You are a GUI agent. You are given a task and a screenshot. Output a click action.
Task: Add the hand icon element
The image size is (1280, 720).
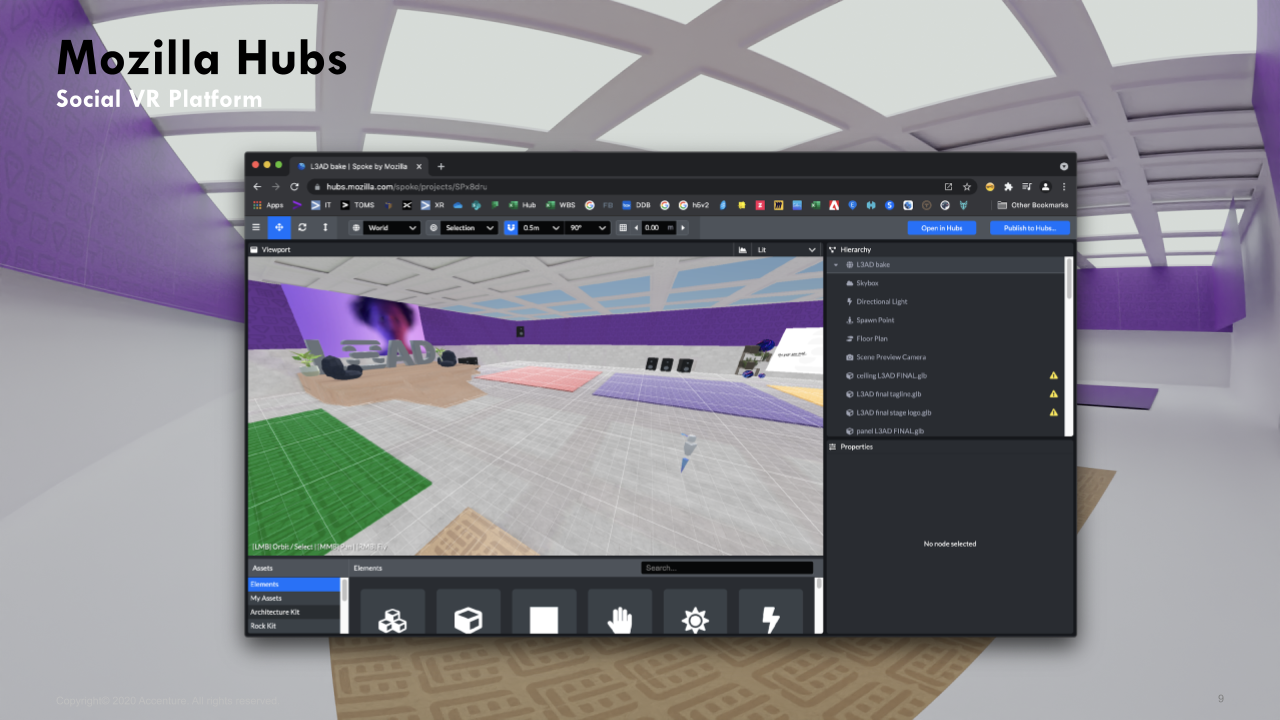[620, 612]
